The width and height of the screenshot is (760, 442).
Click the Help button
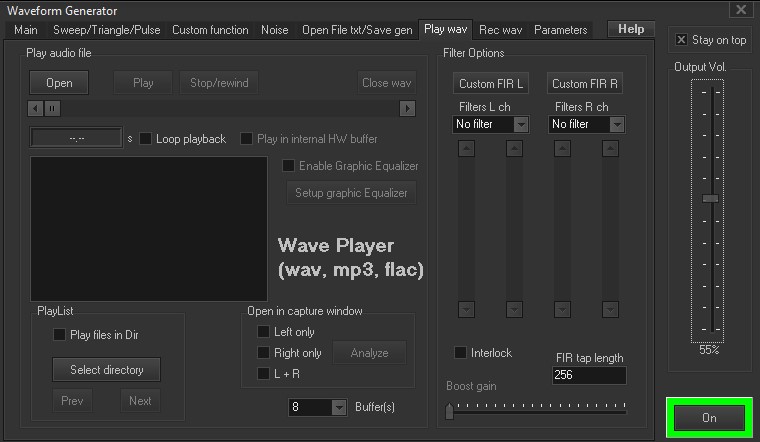tap(631, 29)
